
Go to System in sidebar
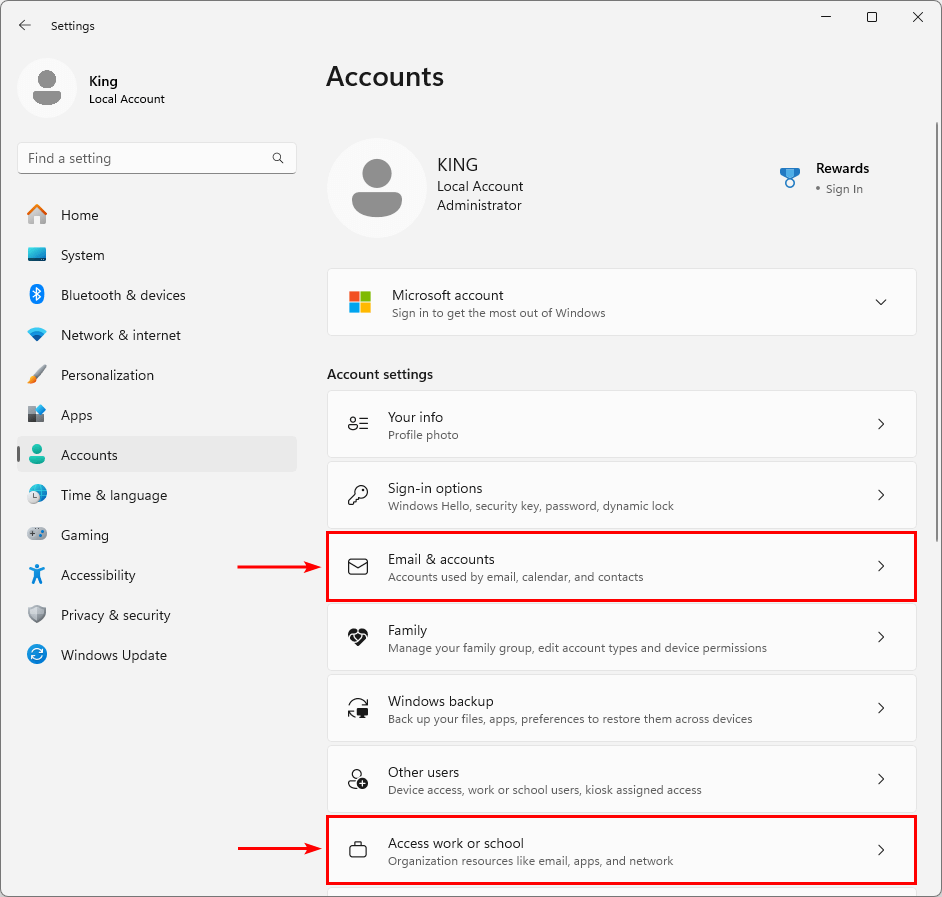click(82, 255)
